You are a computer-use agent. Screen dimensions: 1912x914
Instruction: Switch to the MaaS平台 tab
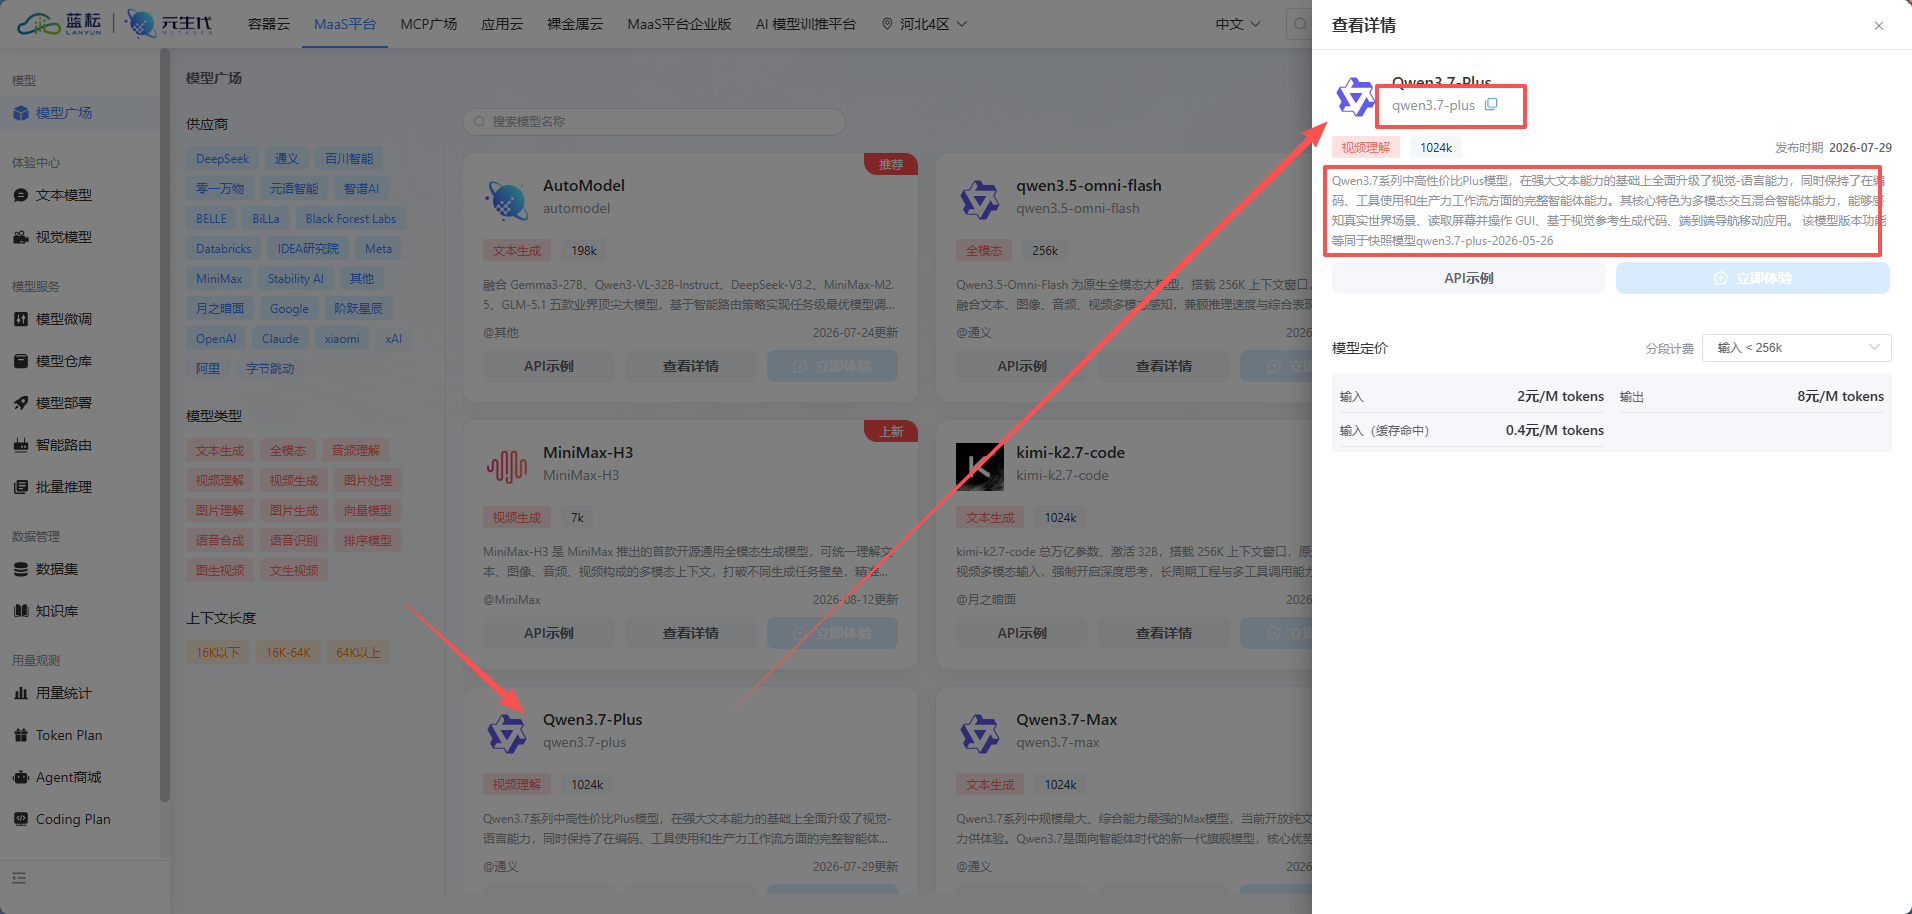pyautogui.click(x=345, y=24)
